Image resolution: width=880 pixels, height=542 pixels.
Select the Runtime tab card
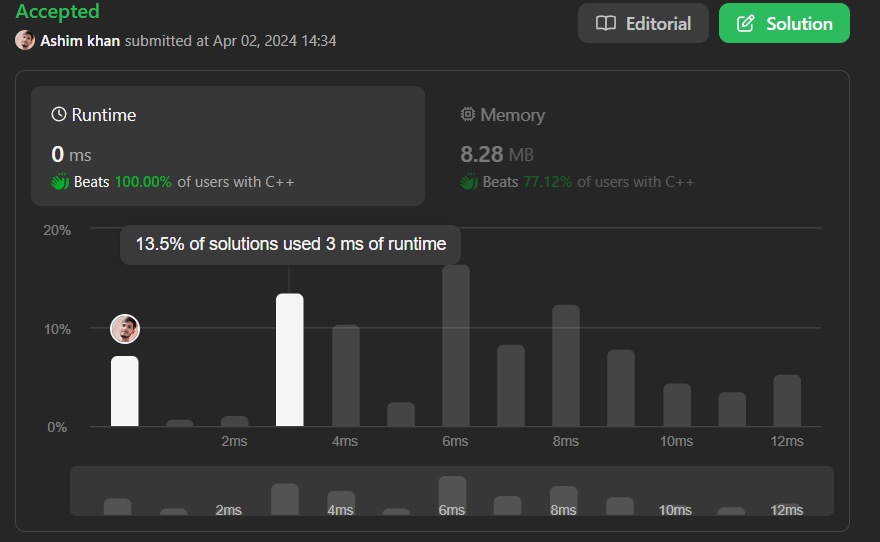[x=228, y=146]
